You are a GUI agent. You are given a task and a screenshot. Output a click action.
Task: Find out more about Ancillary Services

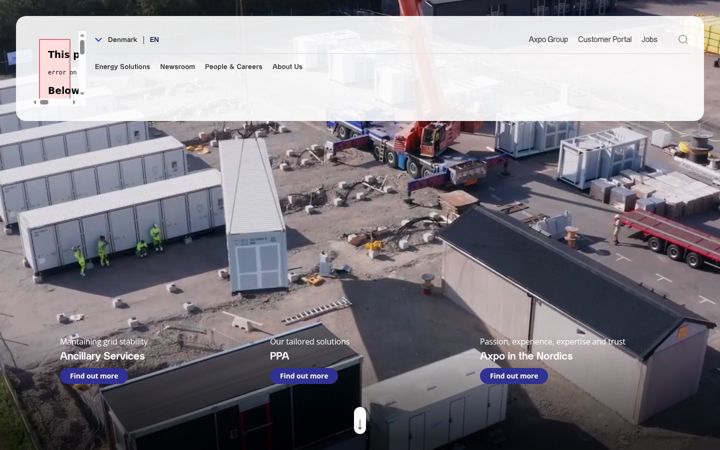click(94, 376)
